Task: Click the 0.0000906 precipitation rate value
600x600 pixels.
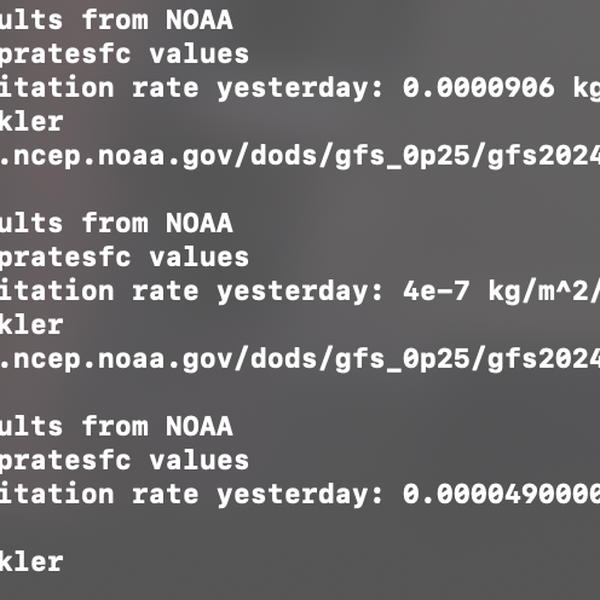Action: click(478, 88)
